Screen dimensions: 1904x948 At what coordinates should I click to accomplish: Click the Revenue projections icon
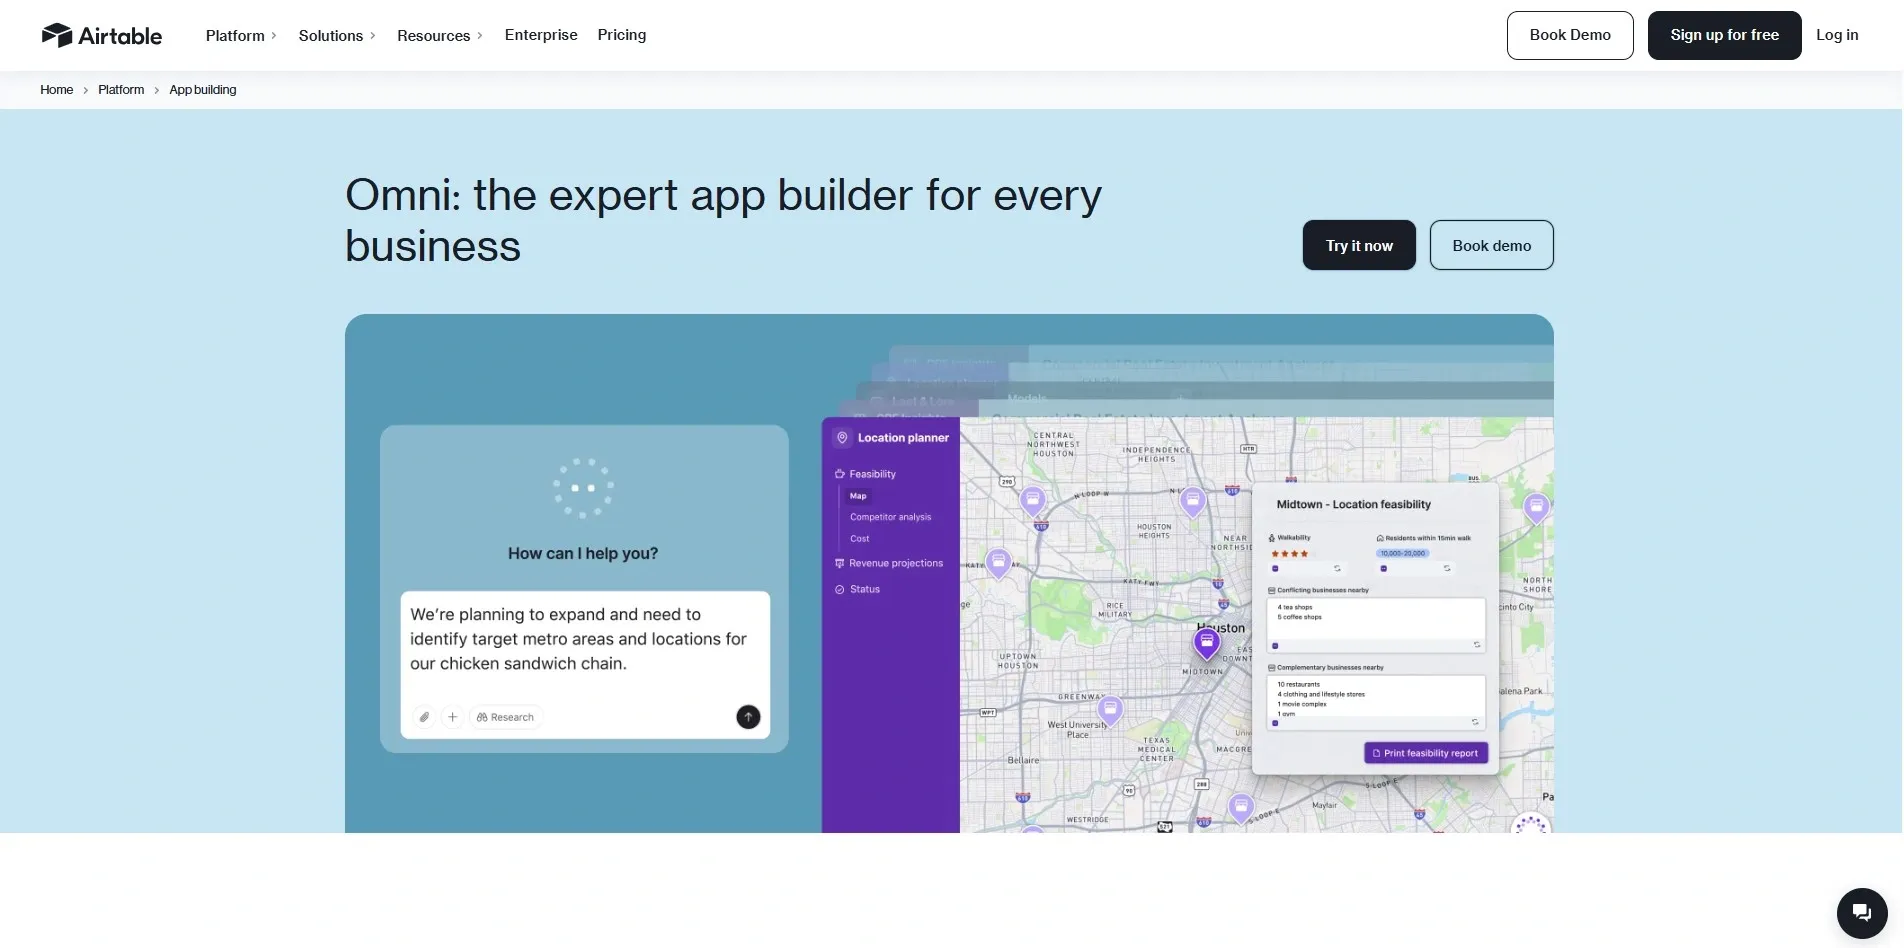[839, 563]
